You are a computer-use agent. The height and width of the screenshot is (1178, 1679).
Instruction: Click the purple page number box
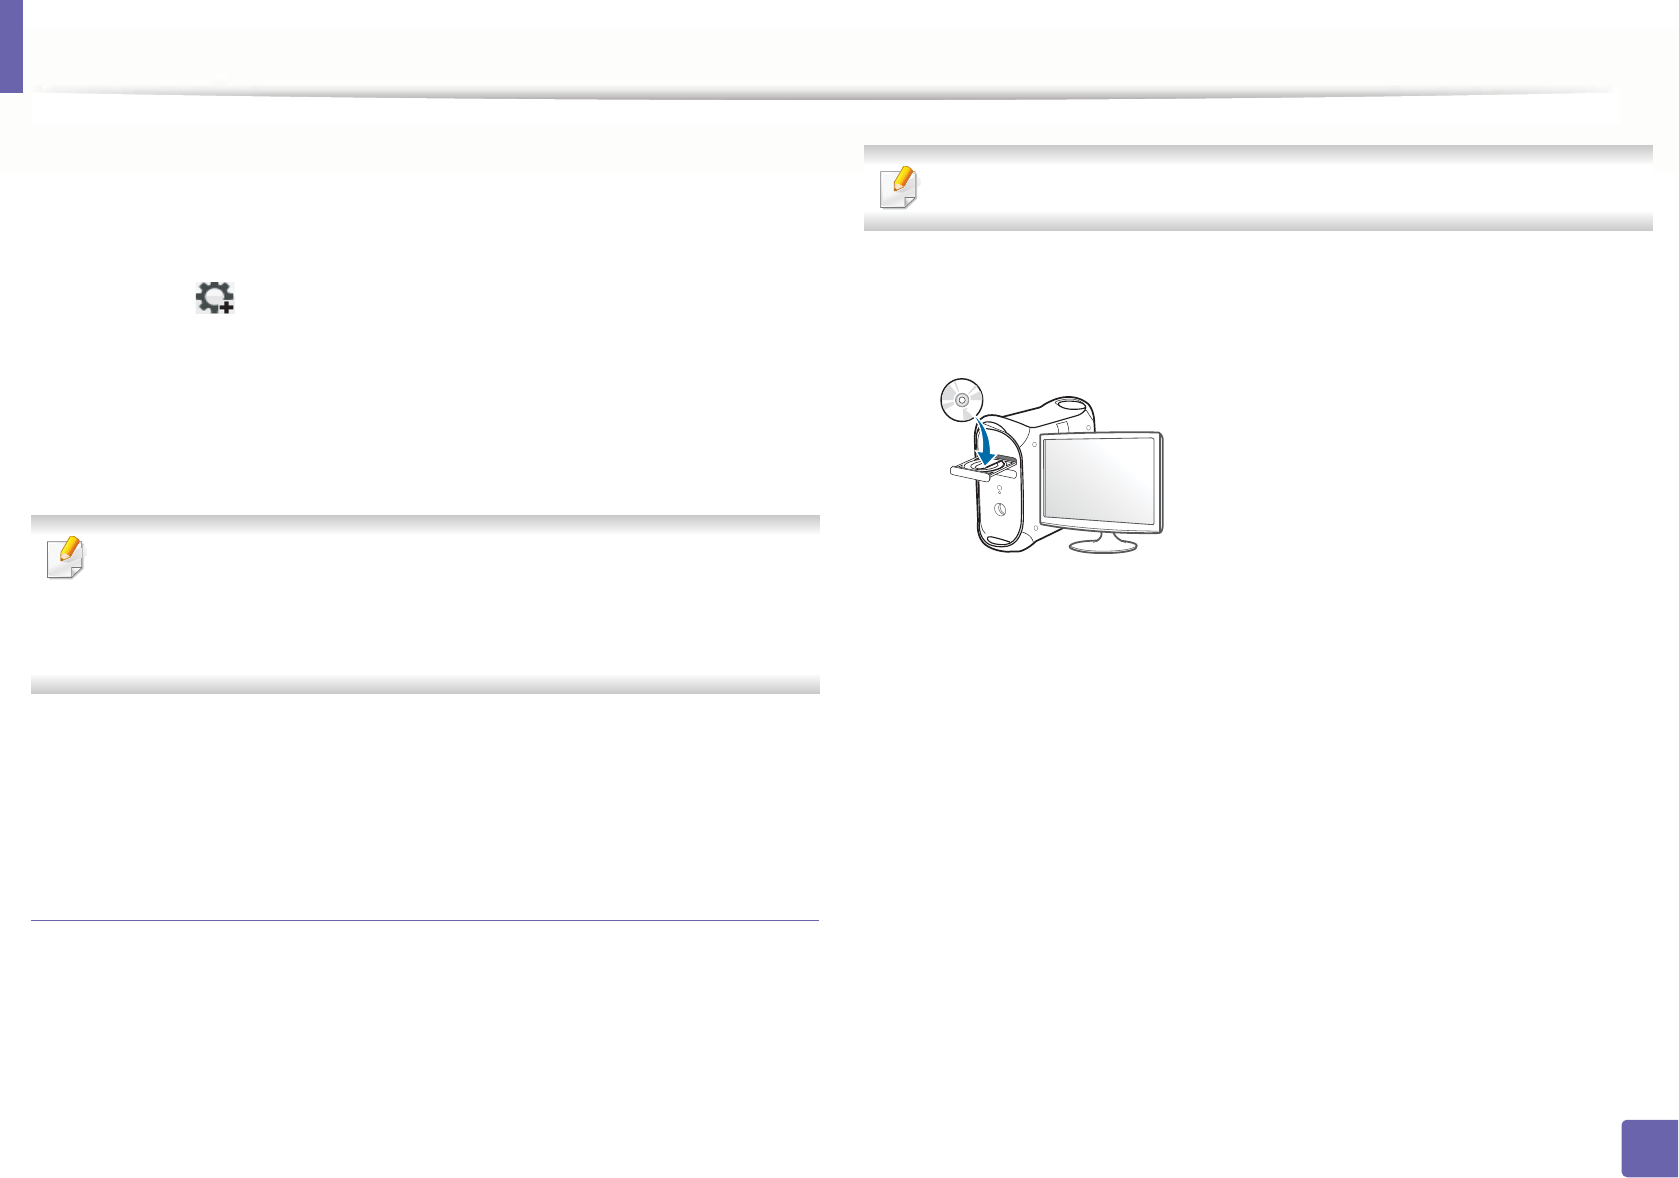pos(1647,1148)
